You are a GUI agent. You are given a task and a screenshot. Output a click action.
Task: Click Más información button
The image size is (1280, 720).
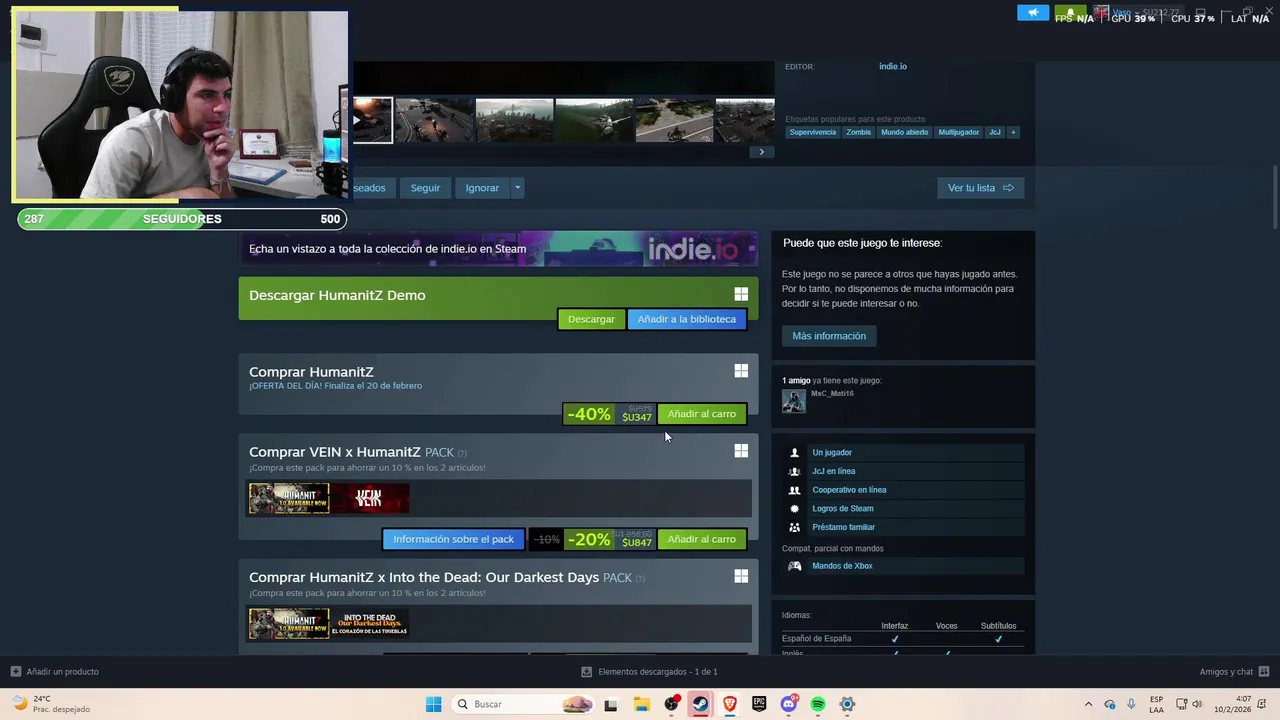(x=829, y=336)
